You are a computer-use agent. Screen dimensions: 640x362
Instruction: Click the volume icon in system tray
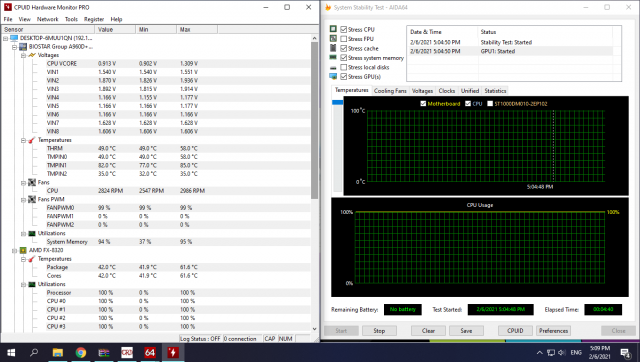pyautogui.click(x=562, y=352)
